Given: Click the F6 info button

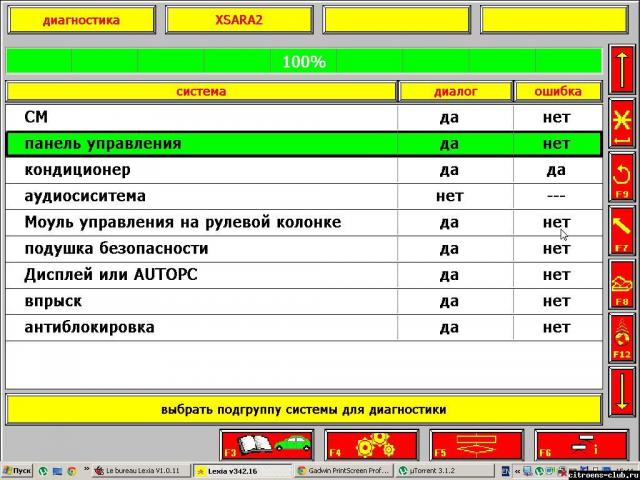Looking at the screenshot, I should click(582, 446).
